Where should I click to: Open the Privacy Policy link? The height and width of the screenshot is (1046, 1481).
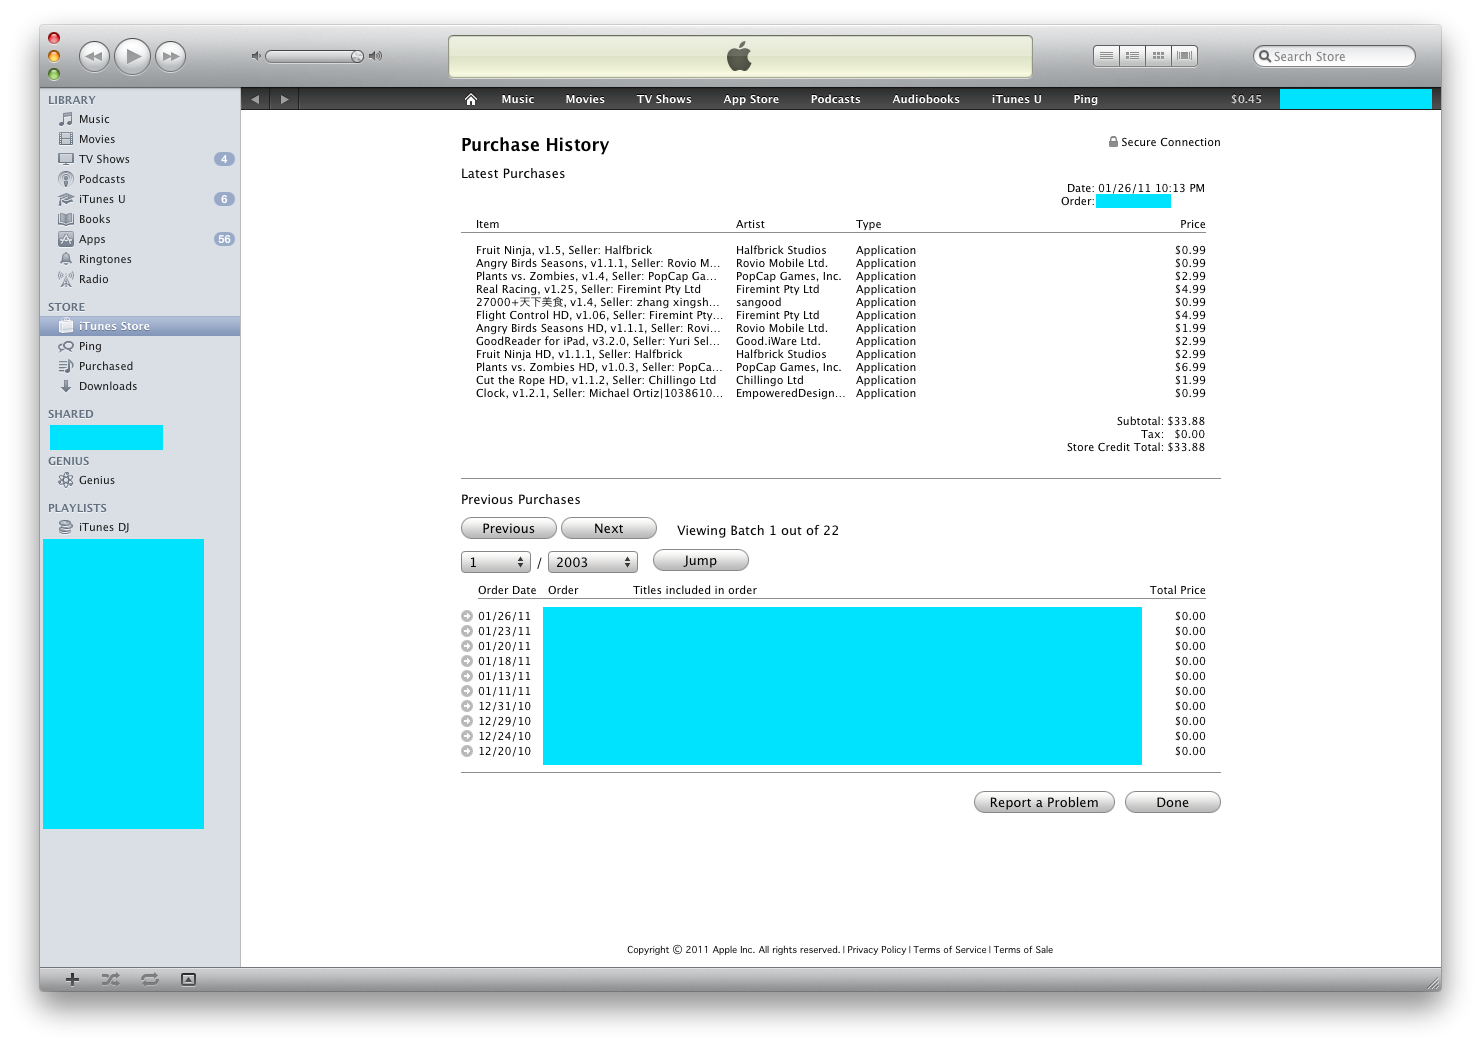coord(876,950)
